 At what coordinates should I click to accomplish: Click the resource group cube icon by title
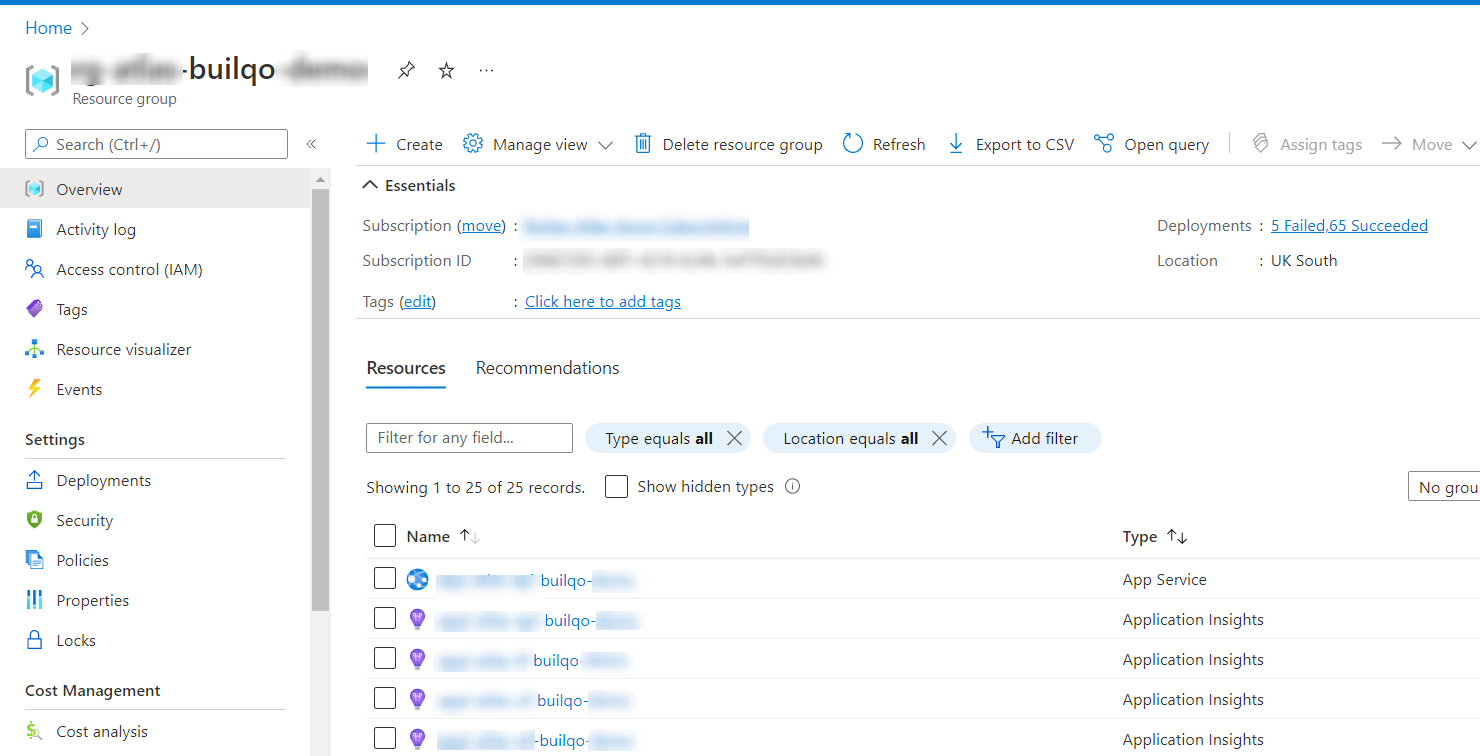point(43,79)
